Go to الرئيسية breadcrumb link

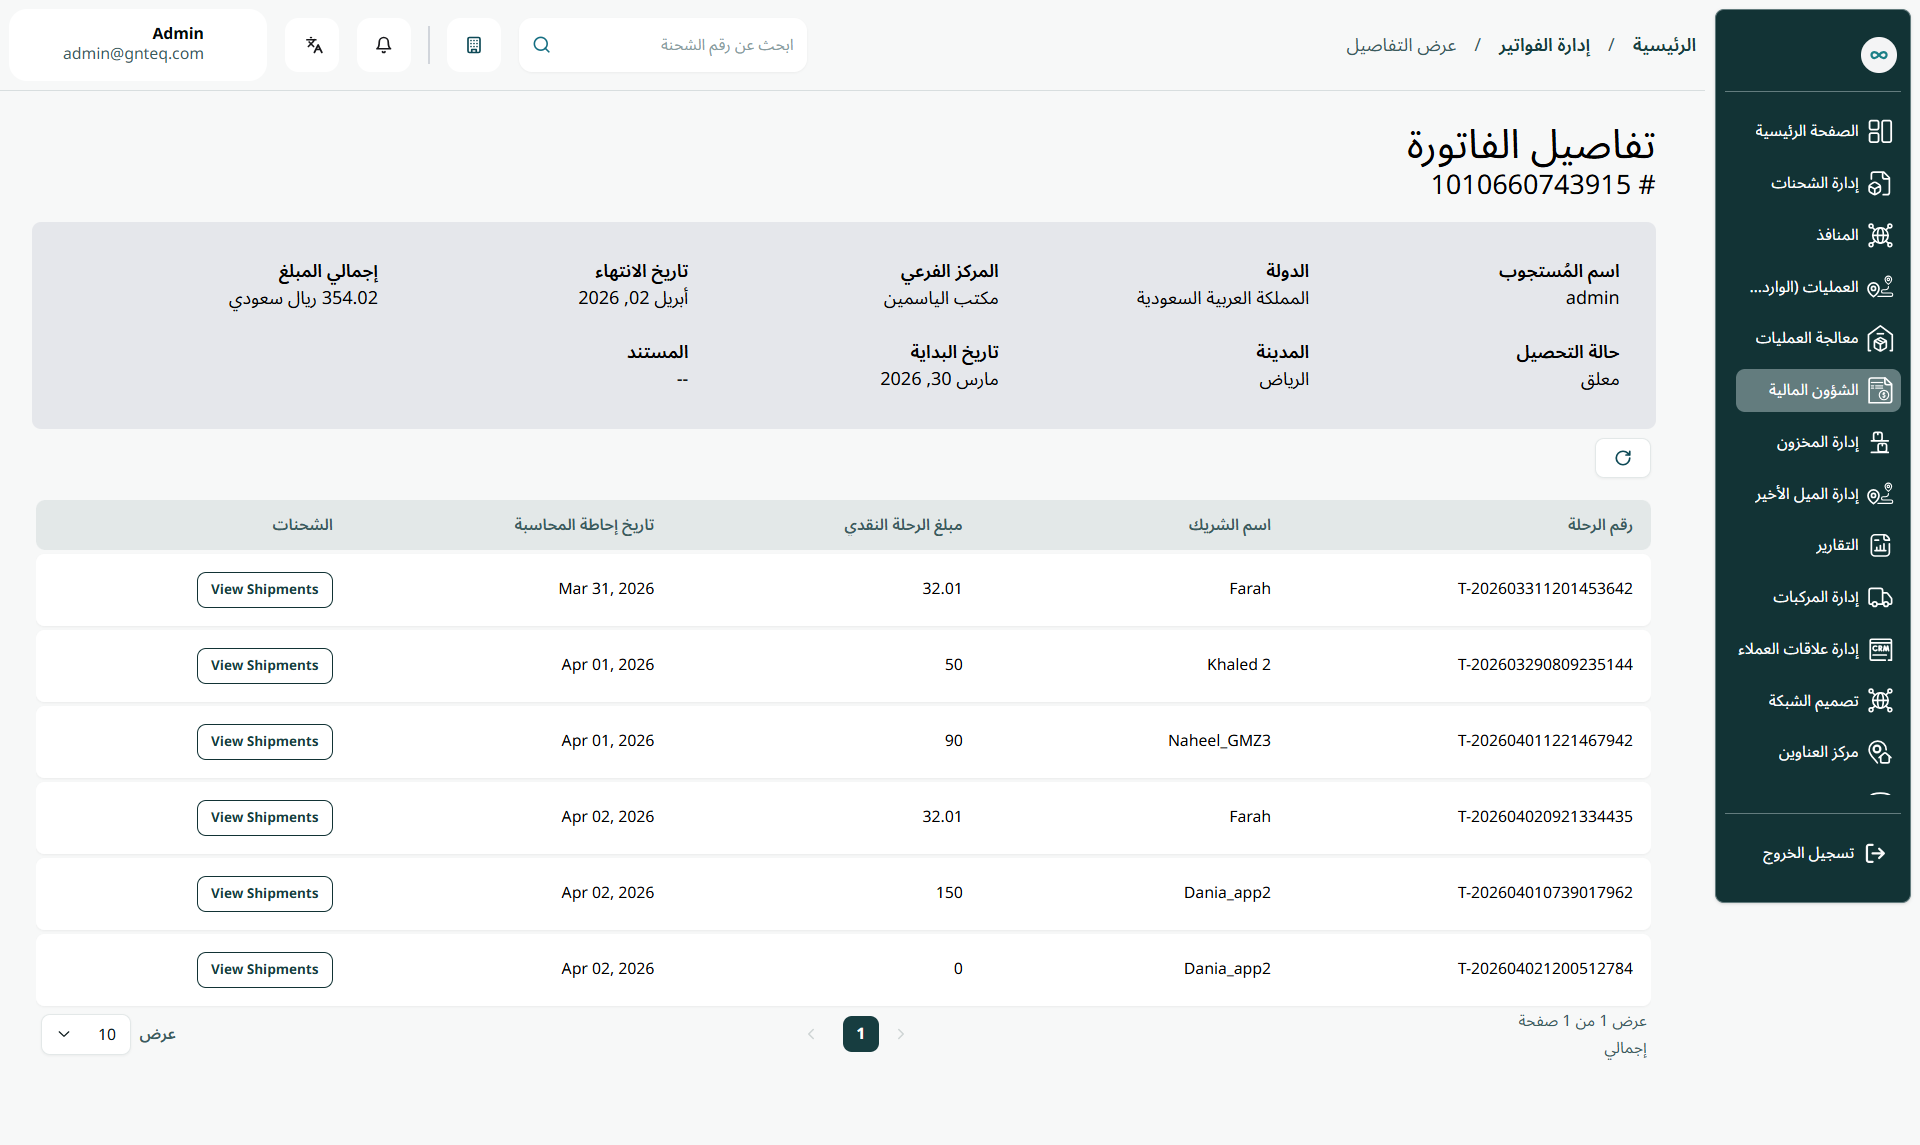(1664, 45)
